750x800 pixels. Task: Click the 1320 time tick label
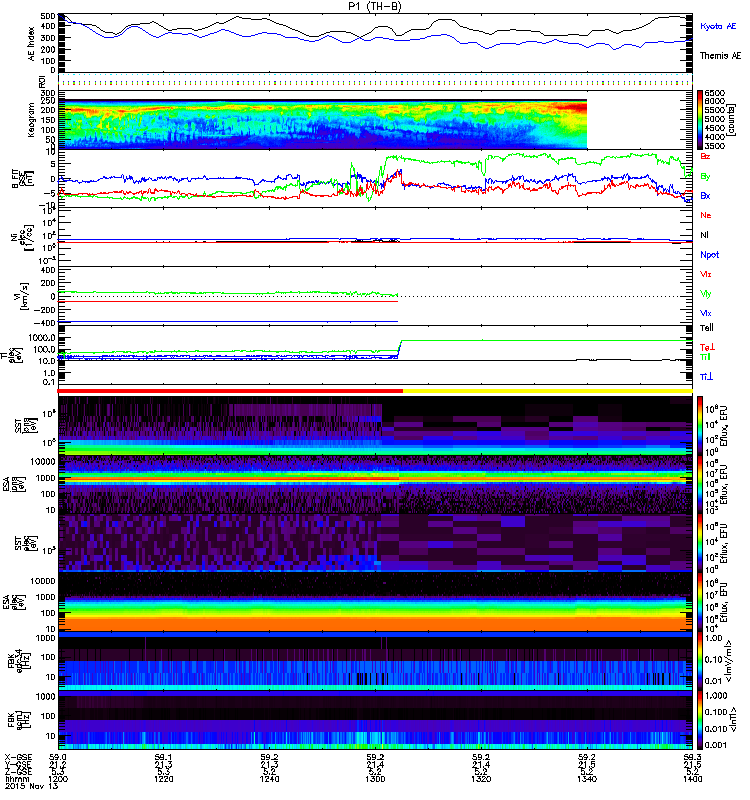click(481, 779)
